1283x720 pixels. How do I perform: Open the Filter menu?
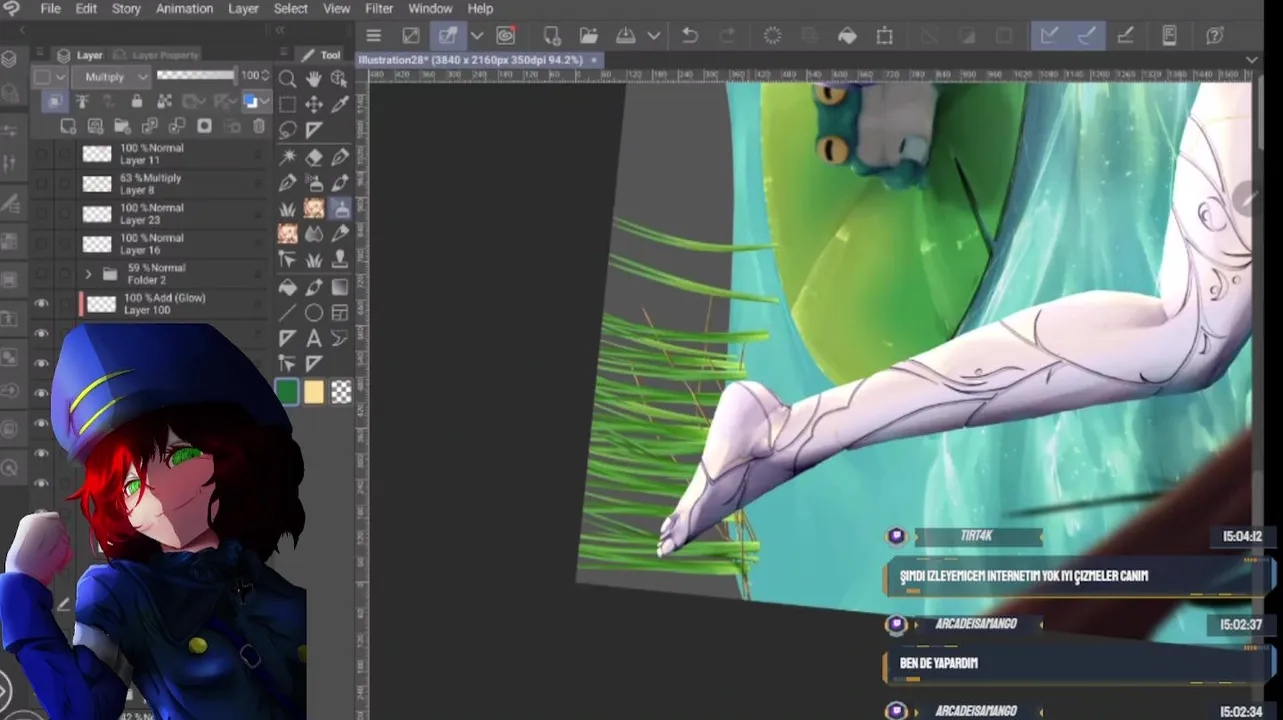point(379,8)
